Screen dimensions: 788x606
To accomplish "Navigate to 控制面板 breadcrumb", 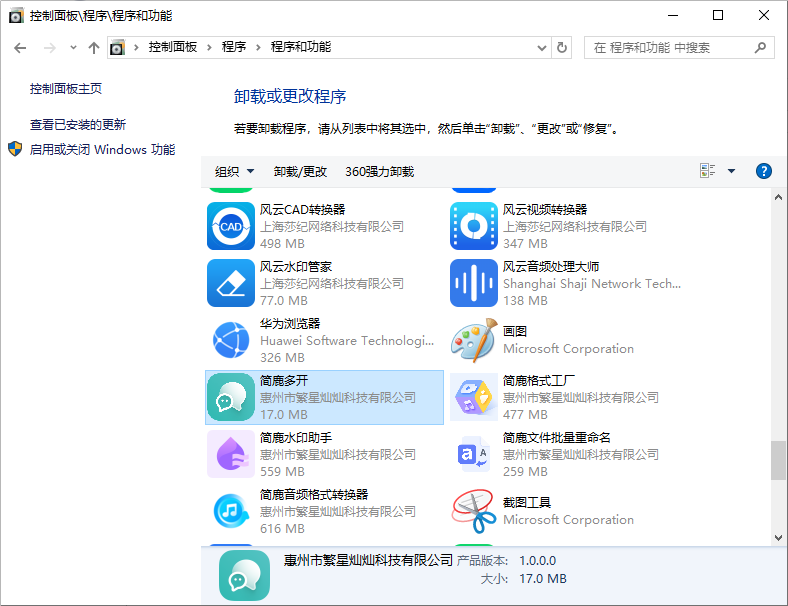I will 172,47.
